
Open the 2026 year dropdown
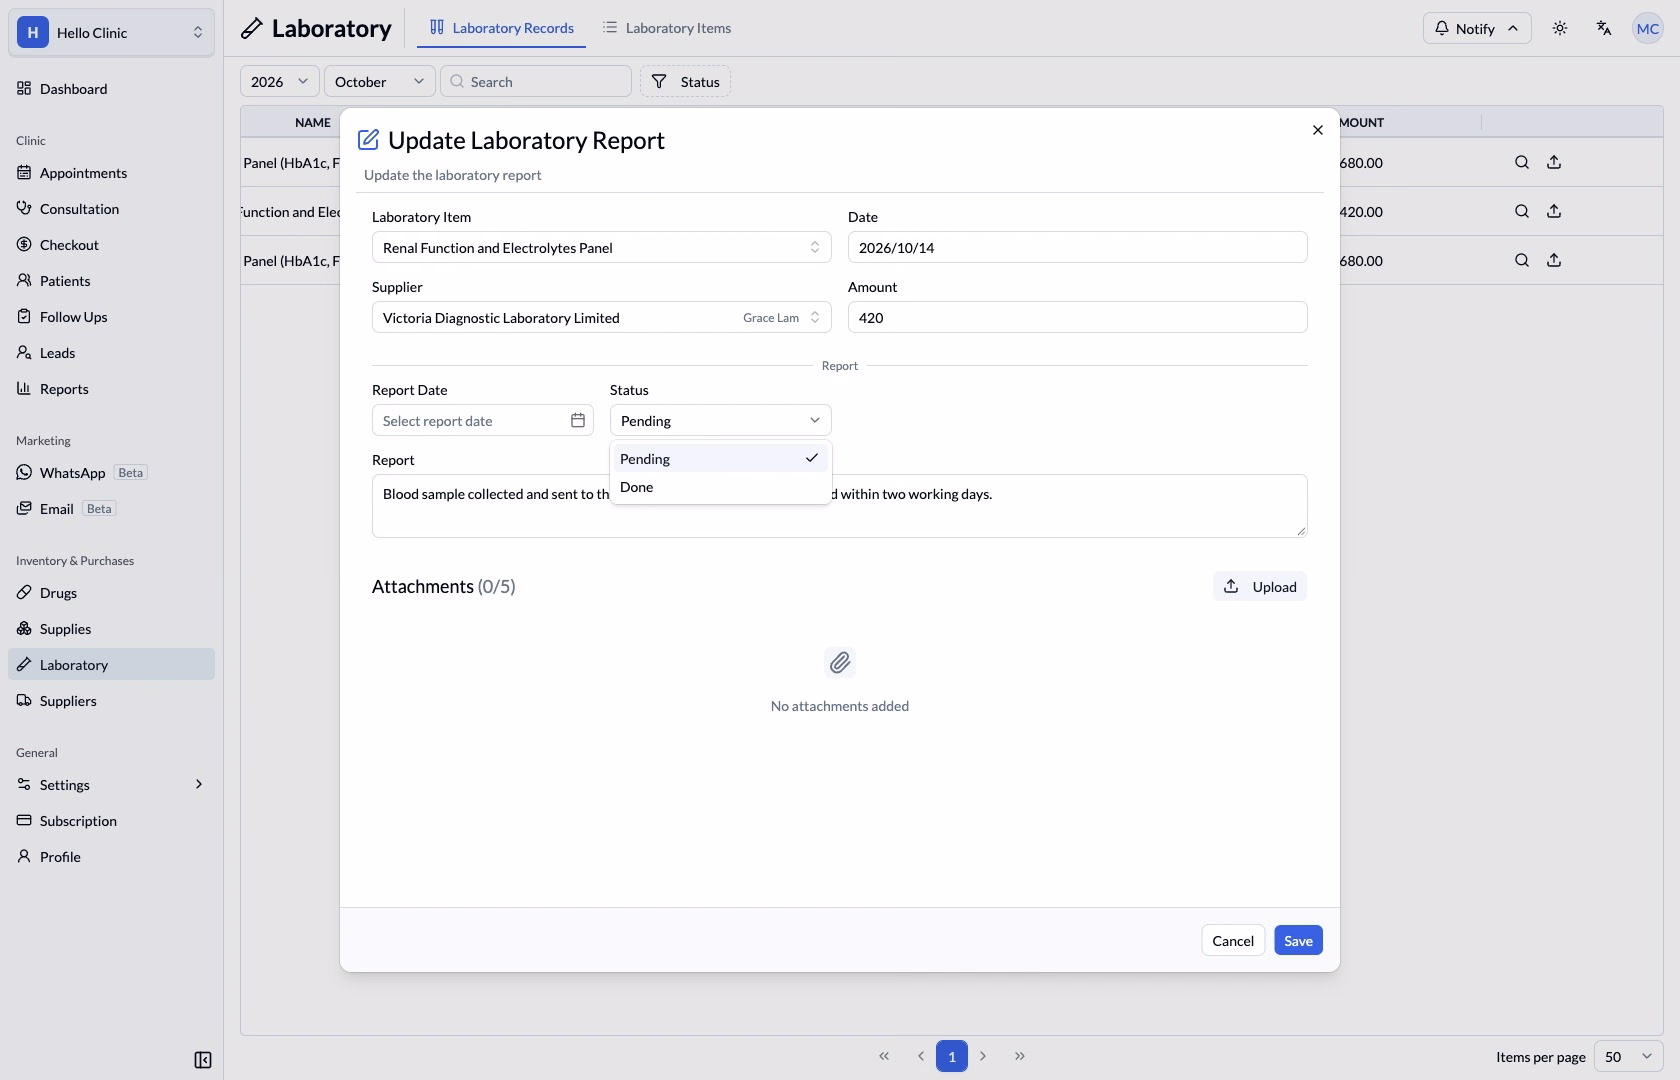point(280,81)
